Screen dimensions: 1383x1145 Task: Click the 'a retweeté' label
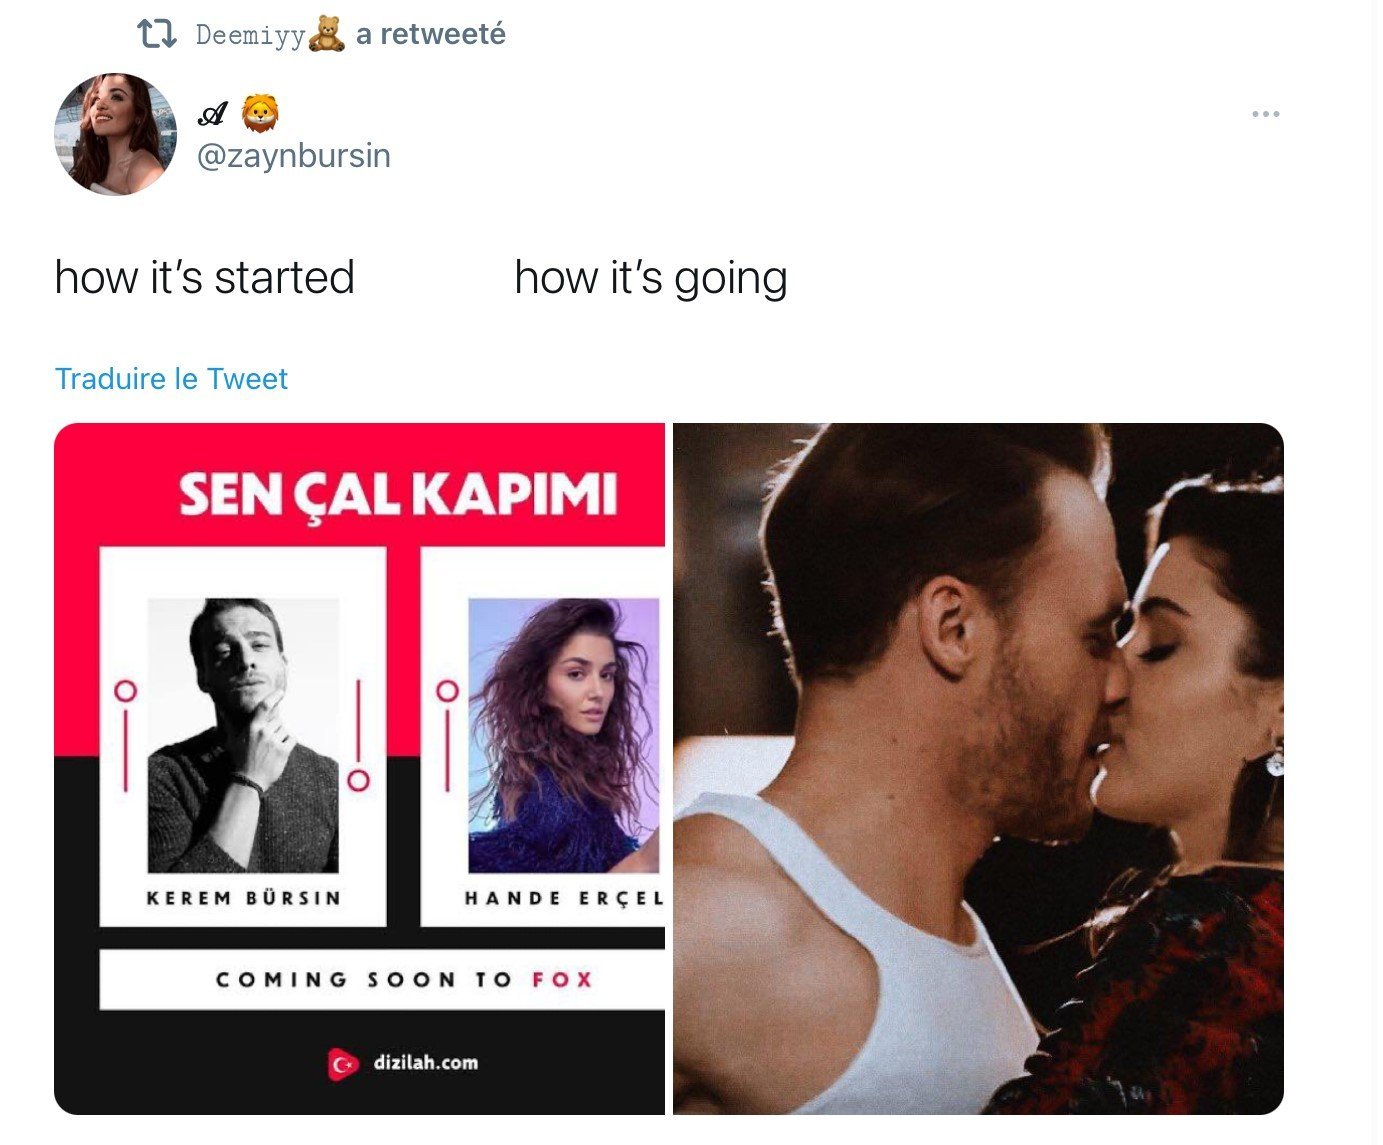[431, 34]
